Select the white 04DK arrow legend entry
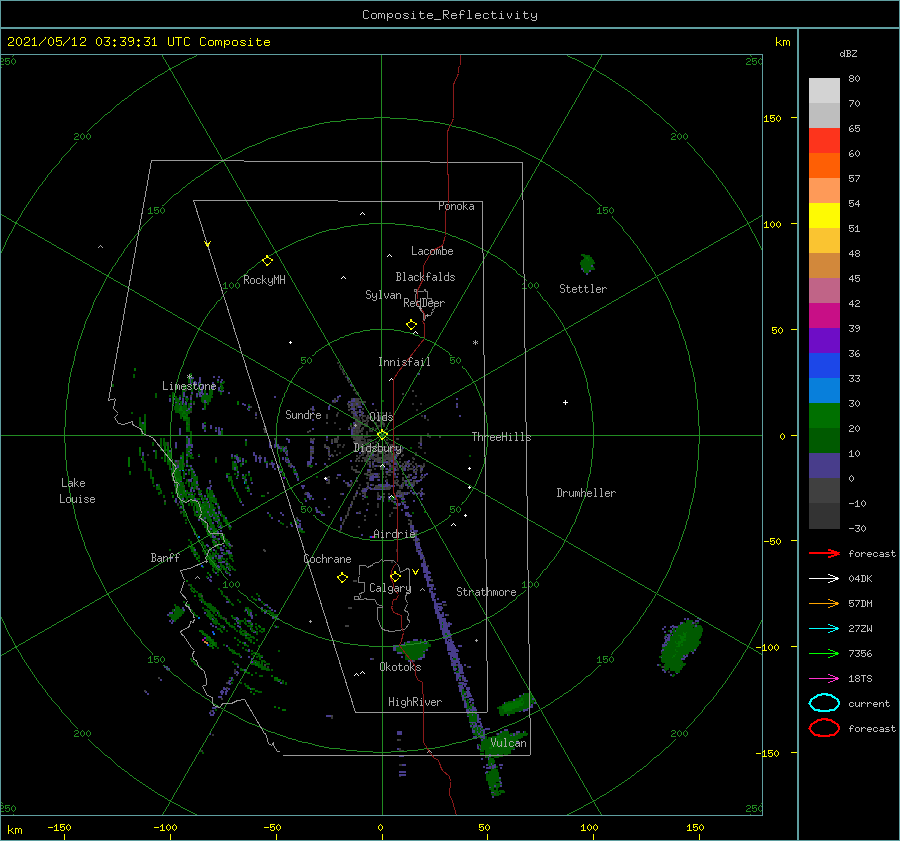900x841 pixels. tap(824, 578)
